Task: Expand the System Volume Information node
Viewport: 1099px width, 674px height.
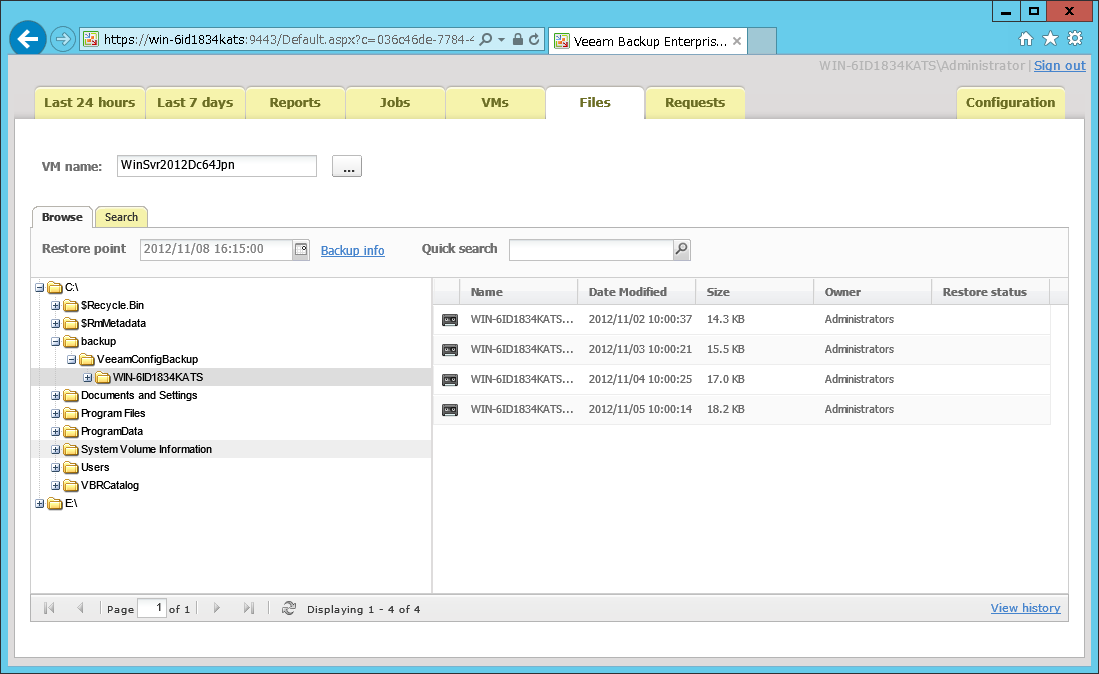Action: (55, 450)
